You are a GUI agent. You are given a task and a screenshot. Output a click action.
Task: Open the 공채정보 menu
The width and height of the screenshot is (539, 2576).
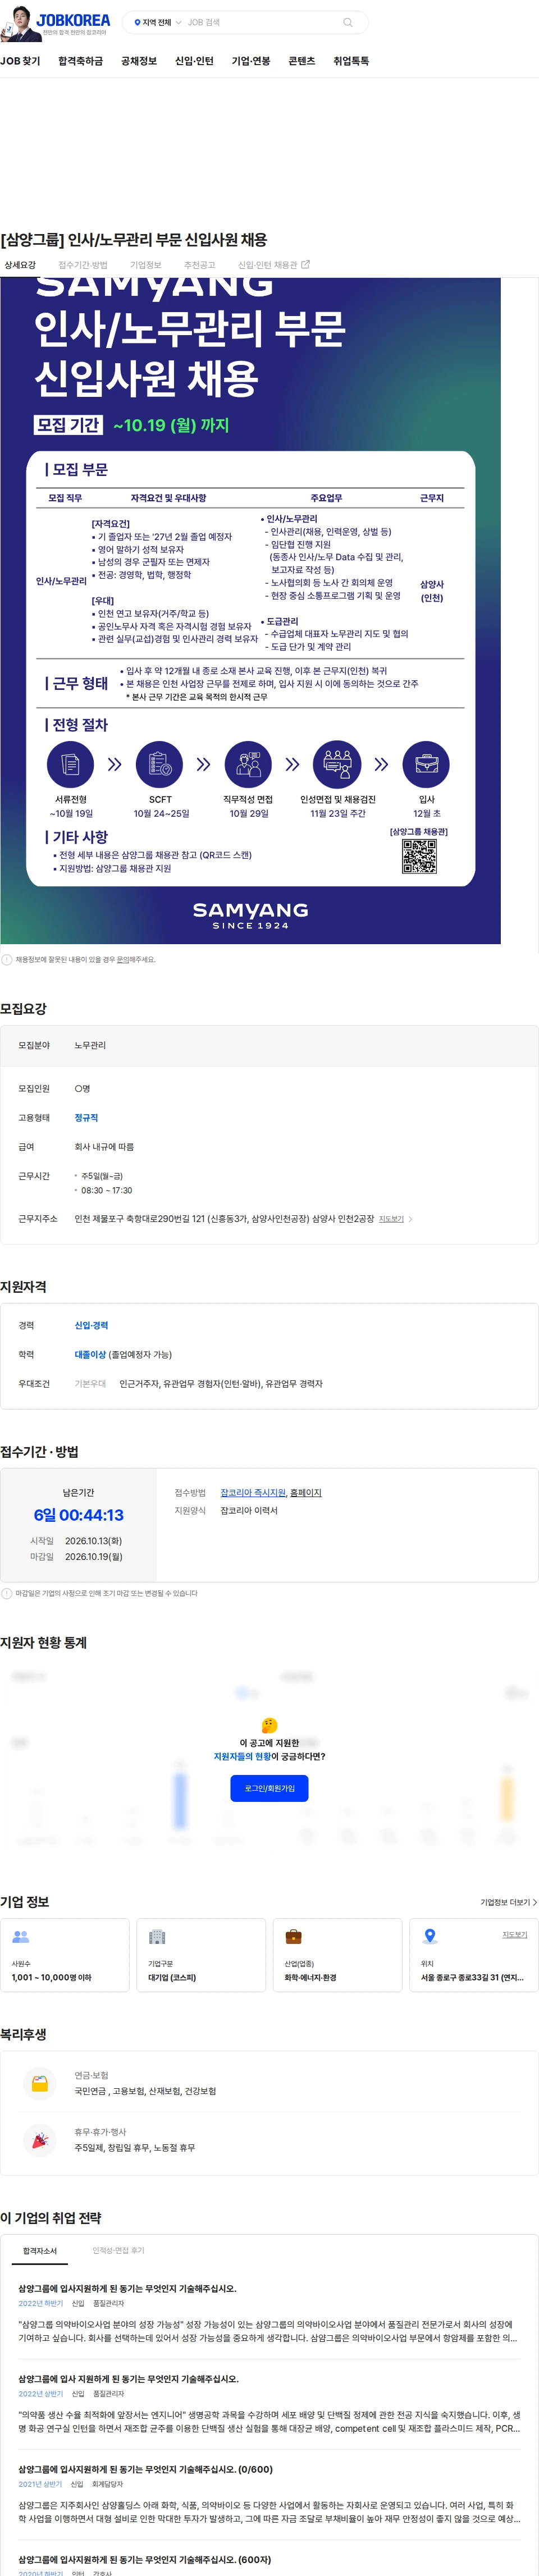pos(139,61)
